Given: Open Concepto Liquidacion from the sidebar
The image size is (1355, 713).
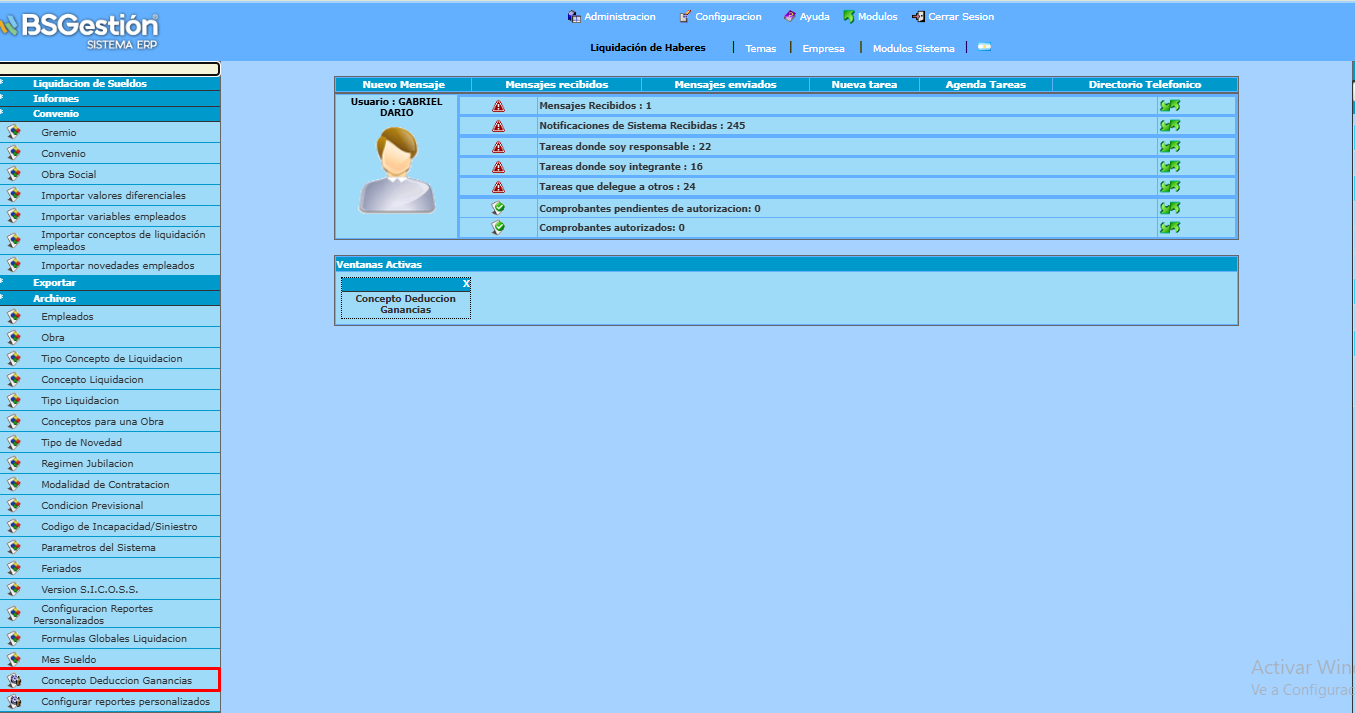Looking at the screenshot, I should coord(92,380).
